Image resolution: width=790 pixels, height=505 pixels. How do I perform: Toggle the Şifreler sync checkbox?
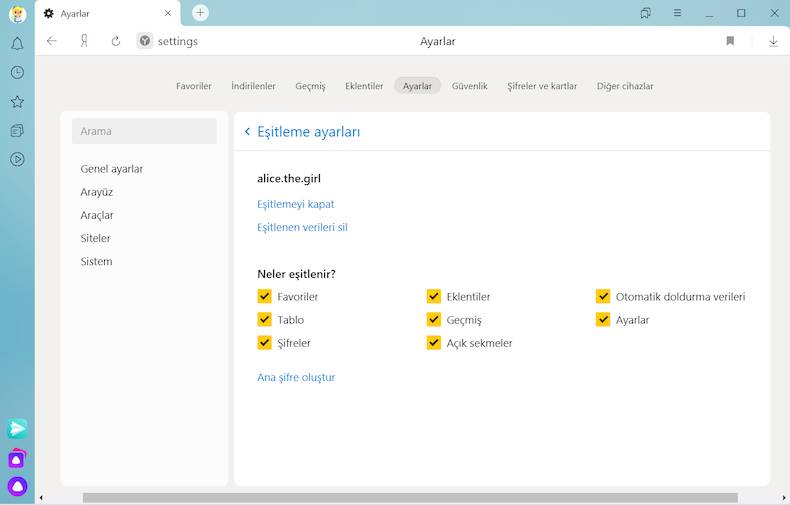tap(265, 343)
